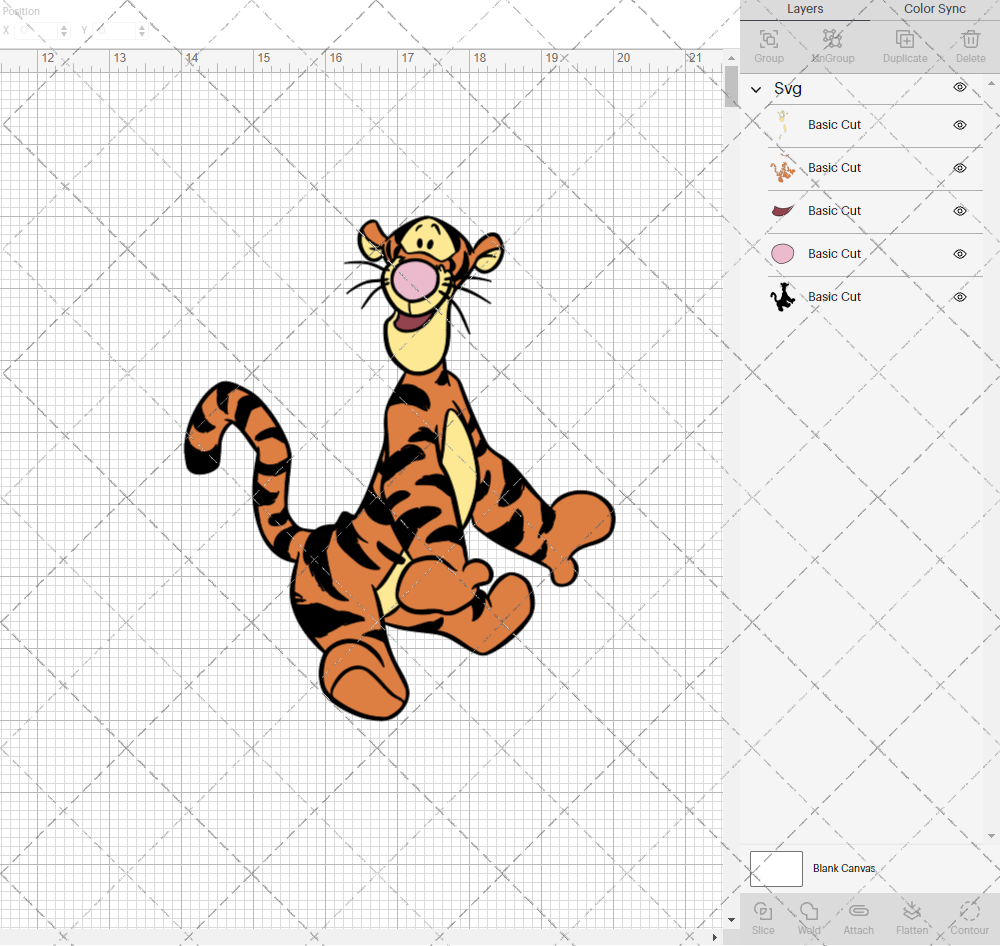Select the orange tiger layer thumbnail

point(783,168)
